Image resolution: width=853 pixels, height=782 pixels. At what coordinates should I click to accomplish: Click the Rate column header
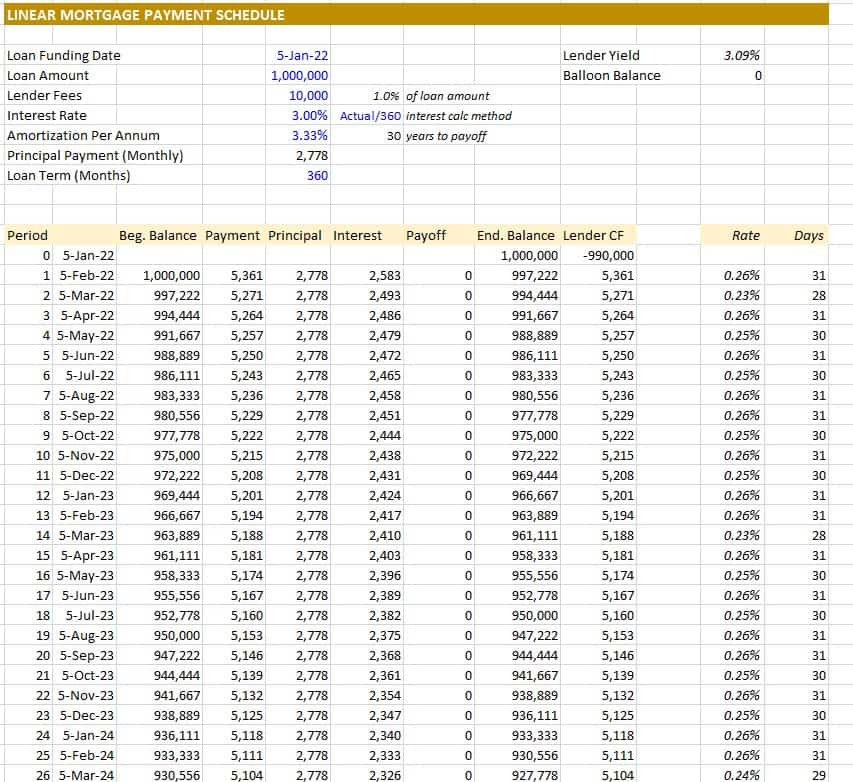tap(745, 236)
